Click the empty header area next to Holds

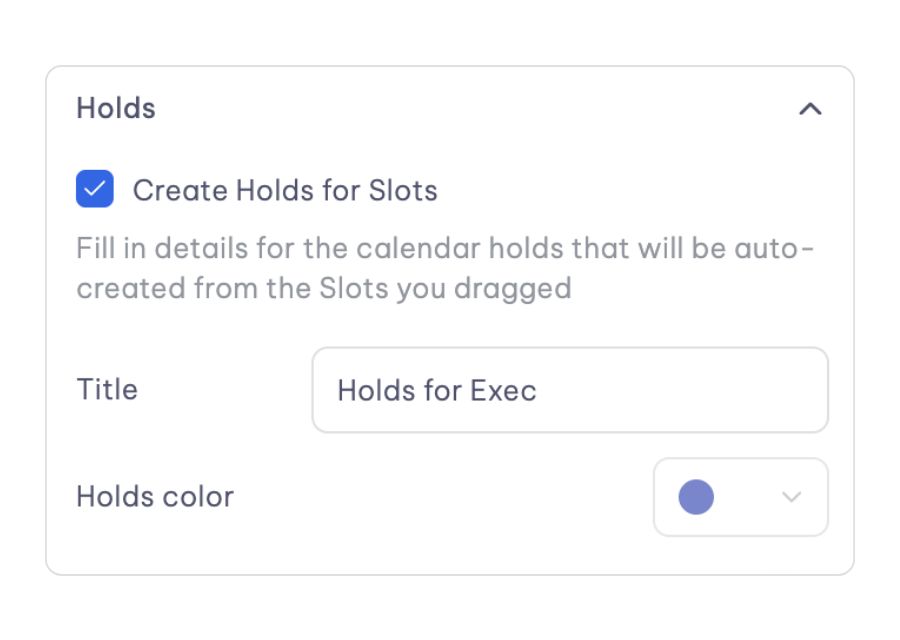tap(476, 108)
